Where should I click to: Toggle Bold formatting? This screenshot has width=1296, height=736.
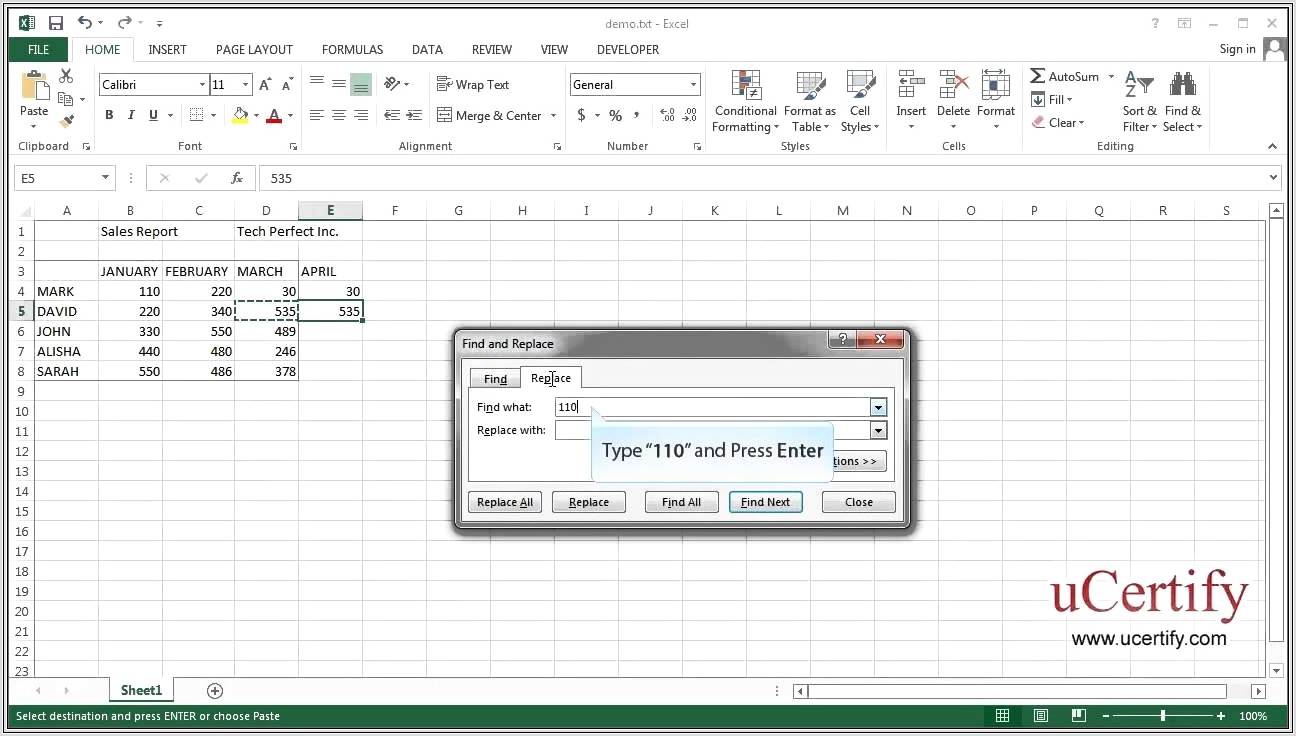[109, 115]
